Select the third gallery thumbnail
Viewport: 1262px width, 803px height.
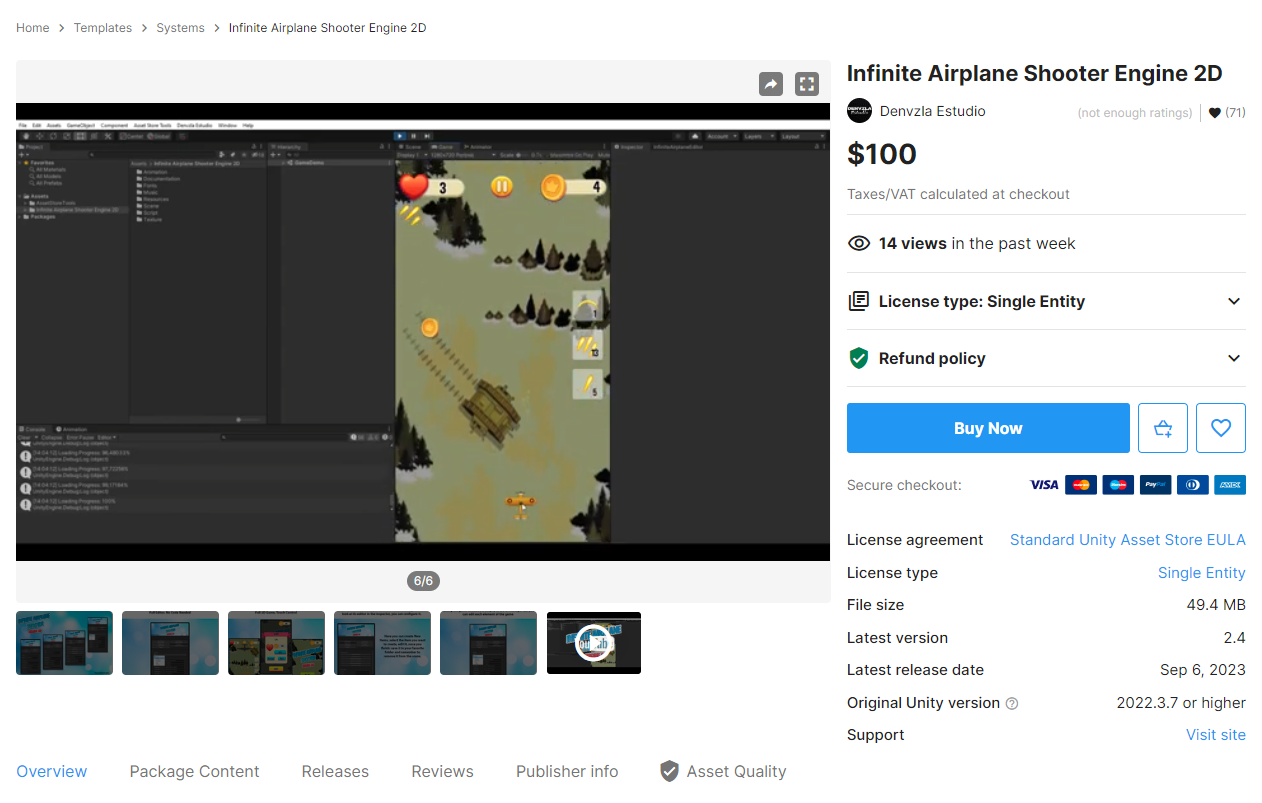276,643
